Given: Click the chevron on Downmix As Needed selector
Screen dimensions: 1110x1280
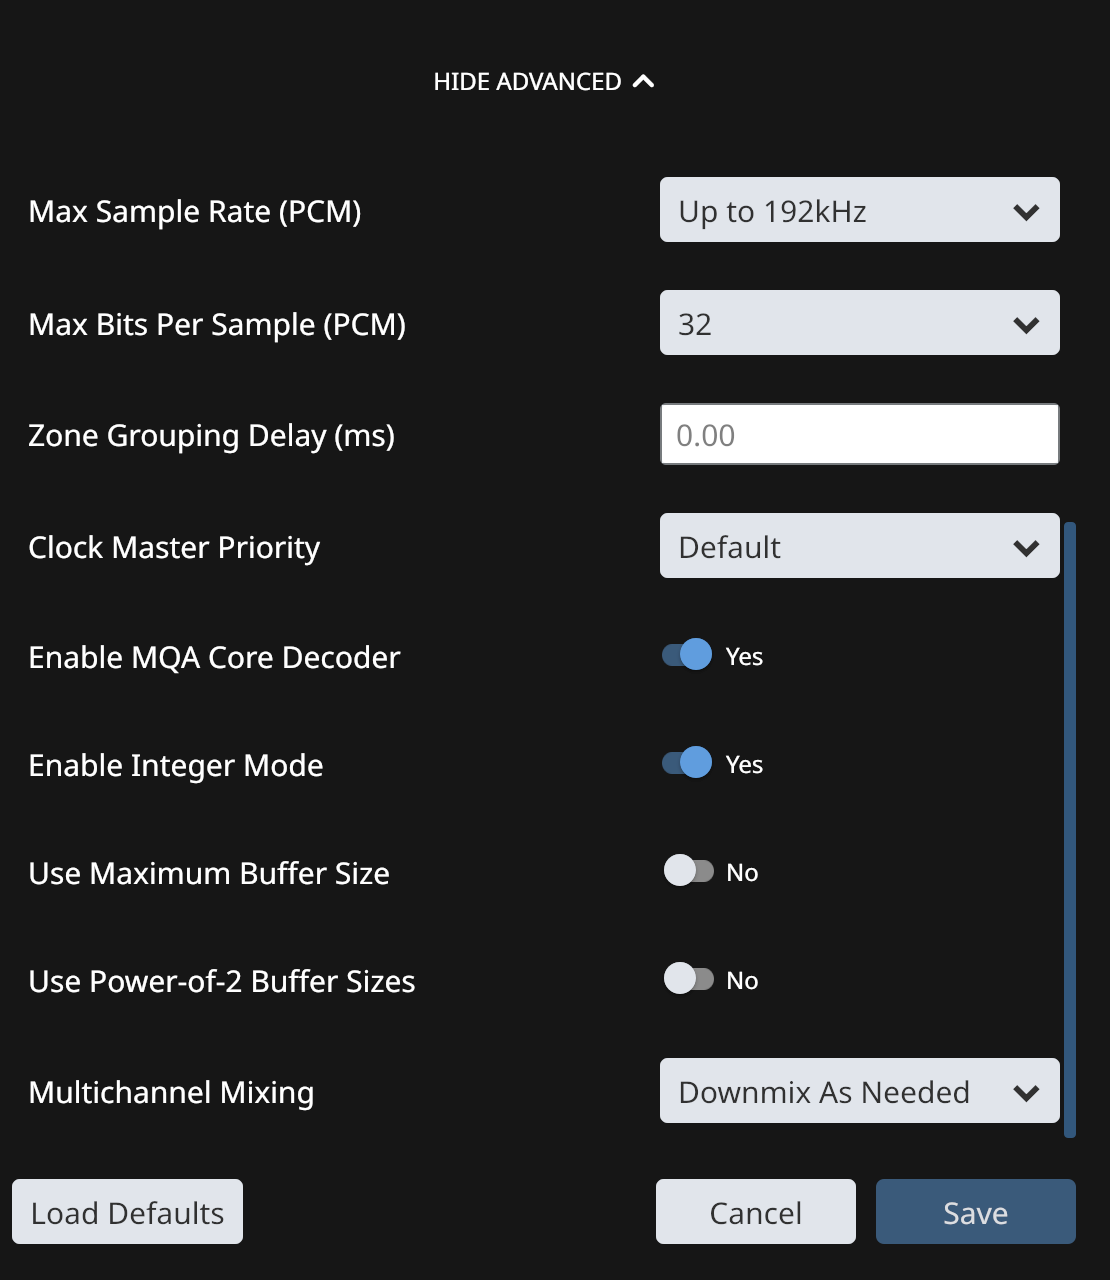Looking at the screenshot, I should pyautogui.click(x=1024, y=1092).
